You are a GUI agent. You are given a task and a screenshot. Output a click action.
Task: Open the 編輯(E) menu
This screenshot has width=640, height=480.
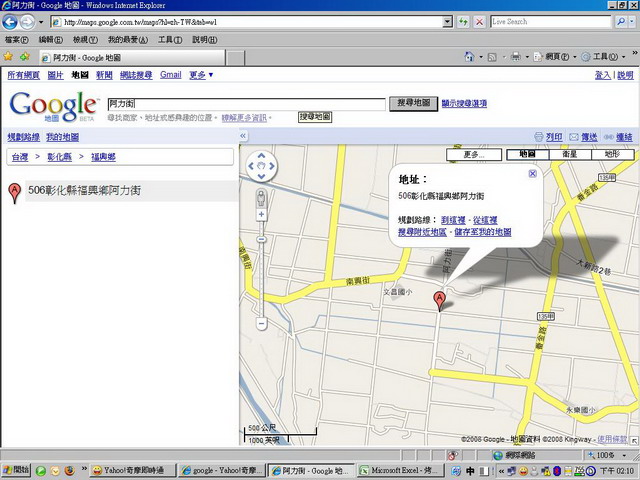(51, 40)
